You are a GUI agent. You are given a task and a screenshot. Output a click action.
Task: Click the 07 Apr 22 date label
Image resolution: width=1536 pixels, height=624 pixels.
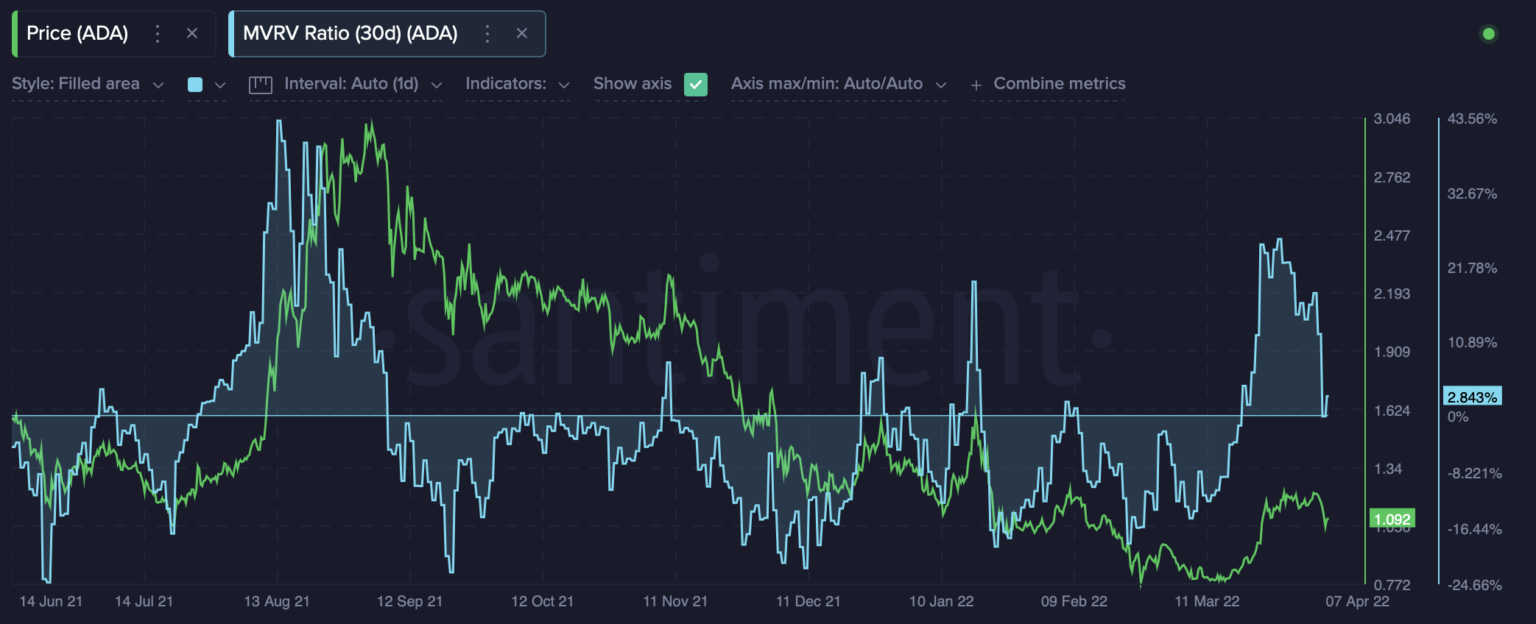(1358, 601)
